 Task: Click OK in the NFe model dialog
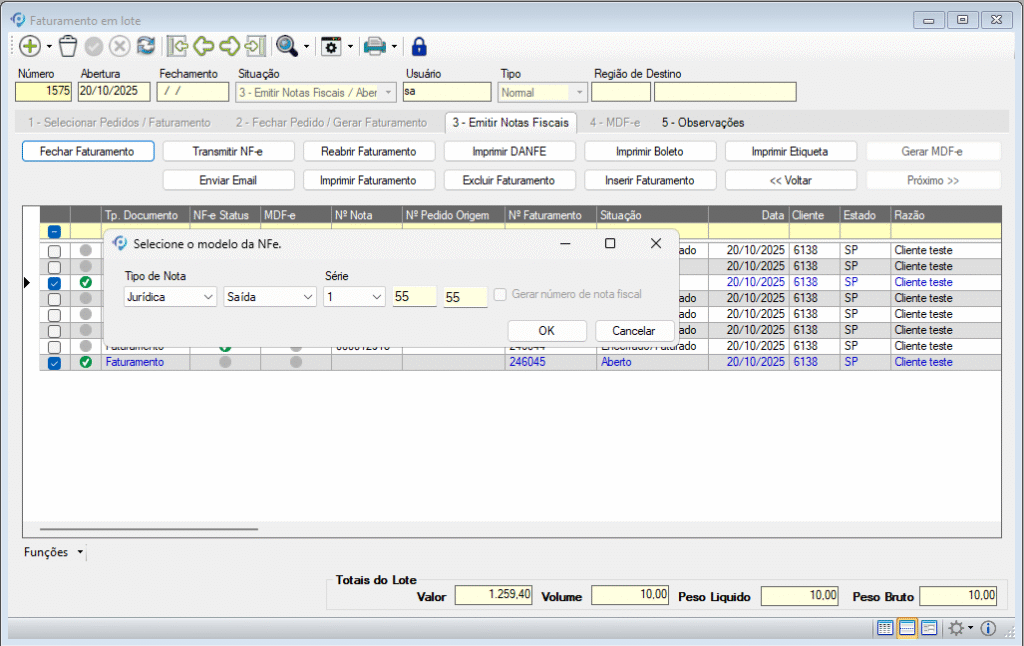(x=546, y=331)
